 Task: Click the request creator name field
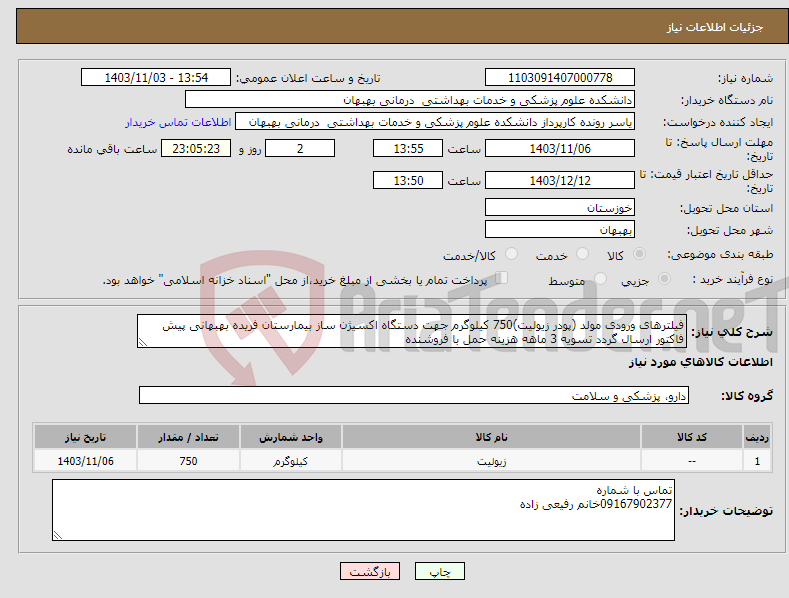click(x=435, y=122)
